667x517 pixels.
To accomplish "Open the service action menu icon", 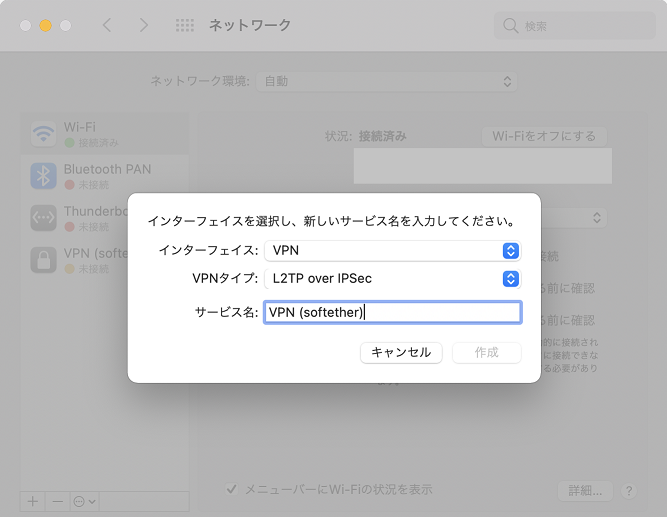I will tap(84, 502).
